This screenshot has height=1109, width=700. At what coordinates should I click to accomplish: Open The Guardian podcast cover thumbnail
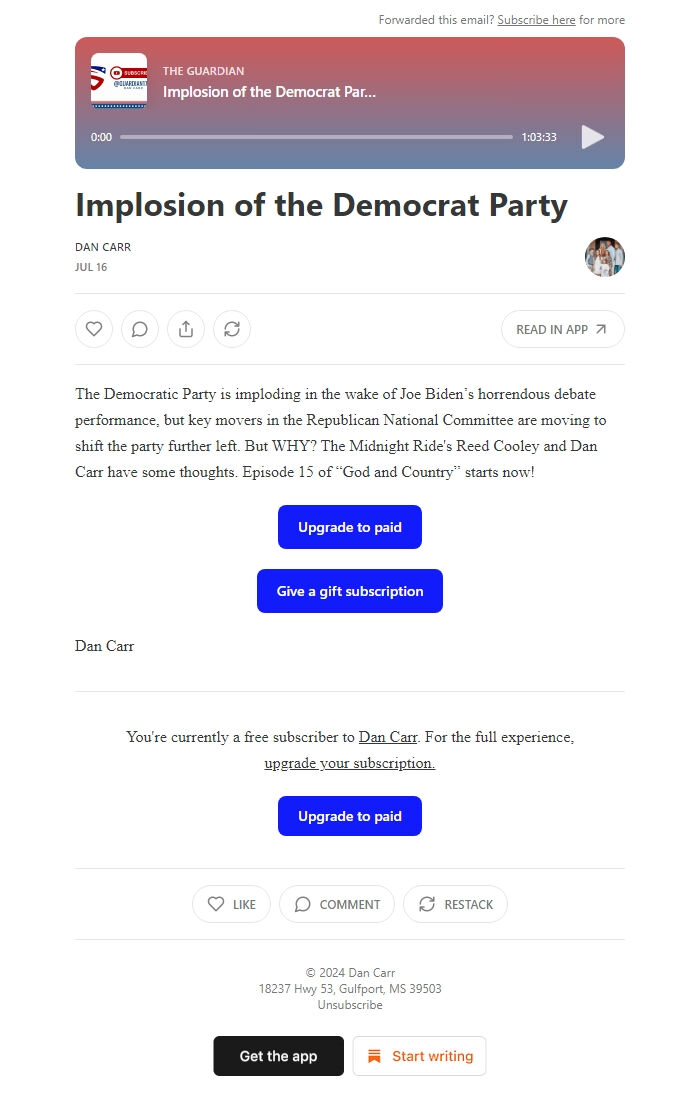[x=118, y=82]
